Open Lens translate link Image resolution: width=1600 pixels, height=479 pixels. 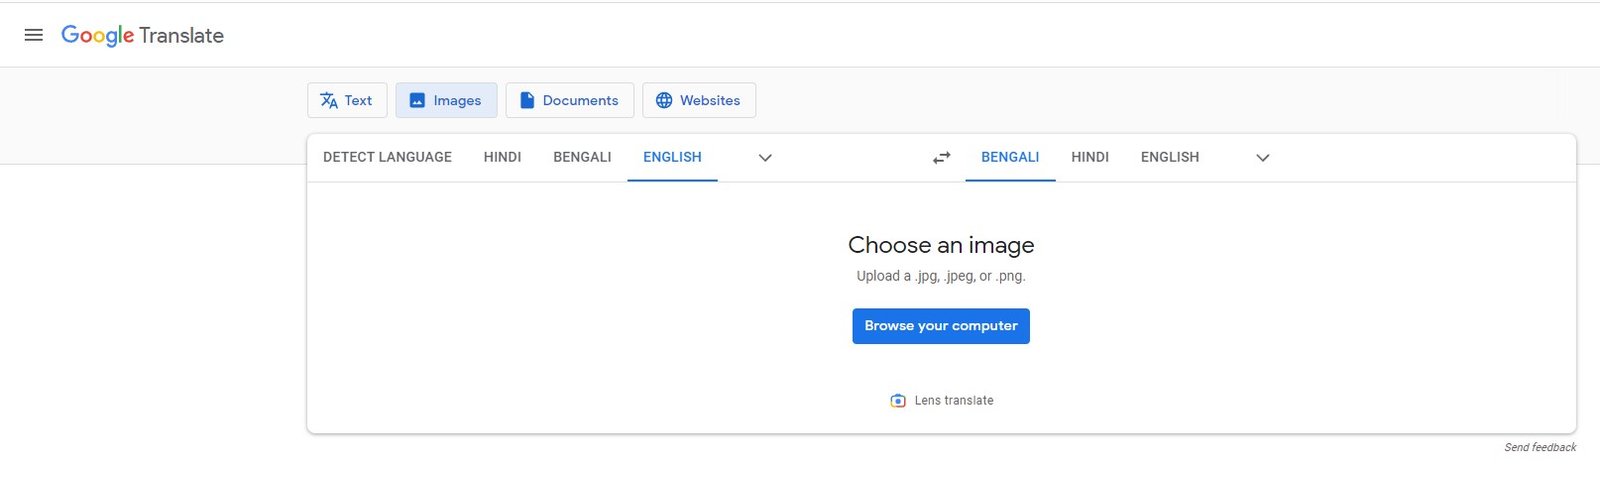tap(942, 400)
